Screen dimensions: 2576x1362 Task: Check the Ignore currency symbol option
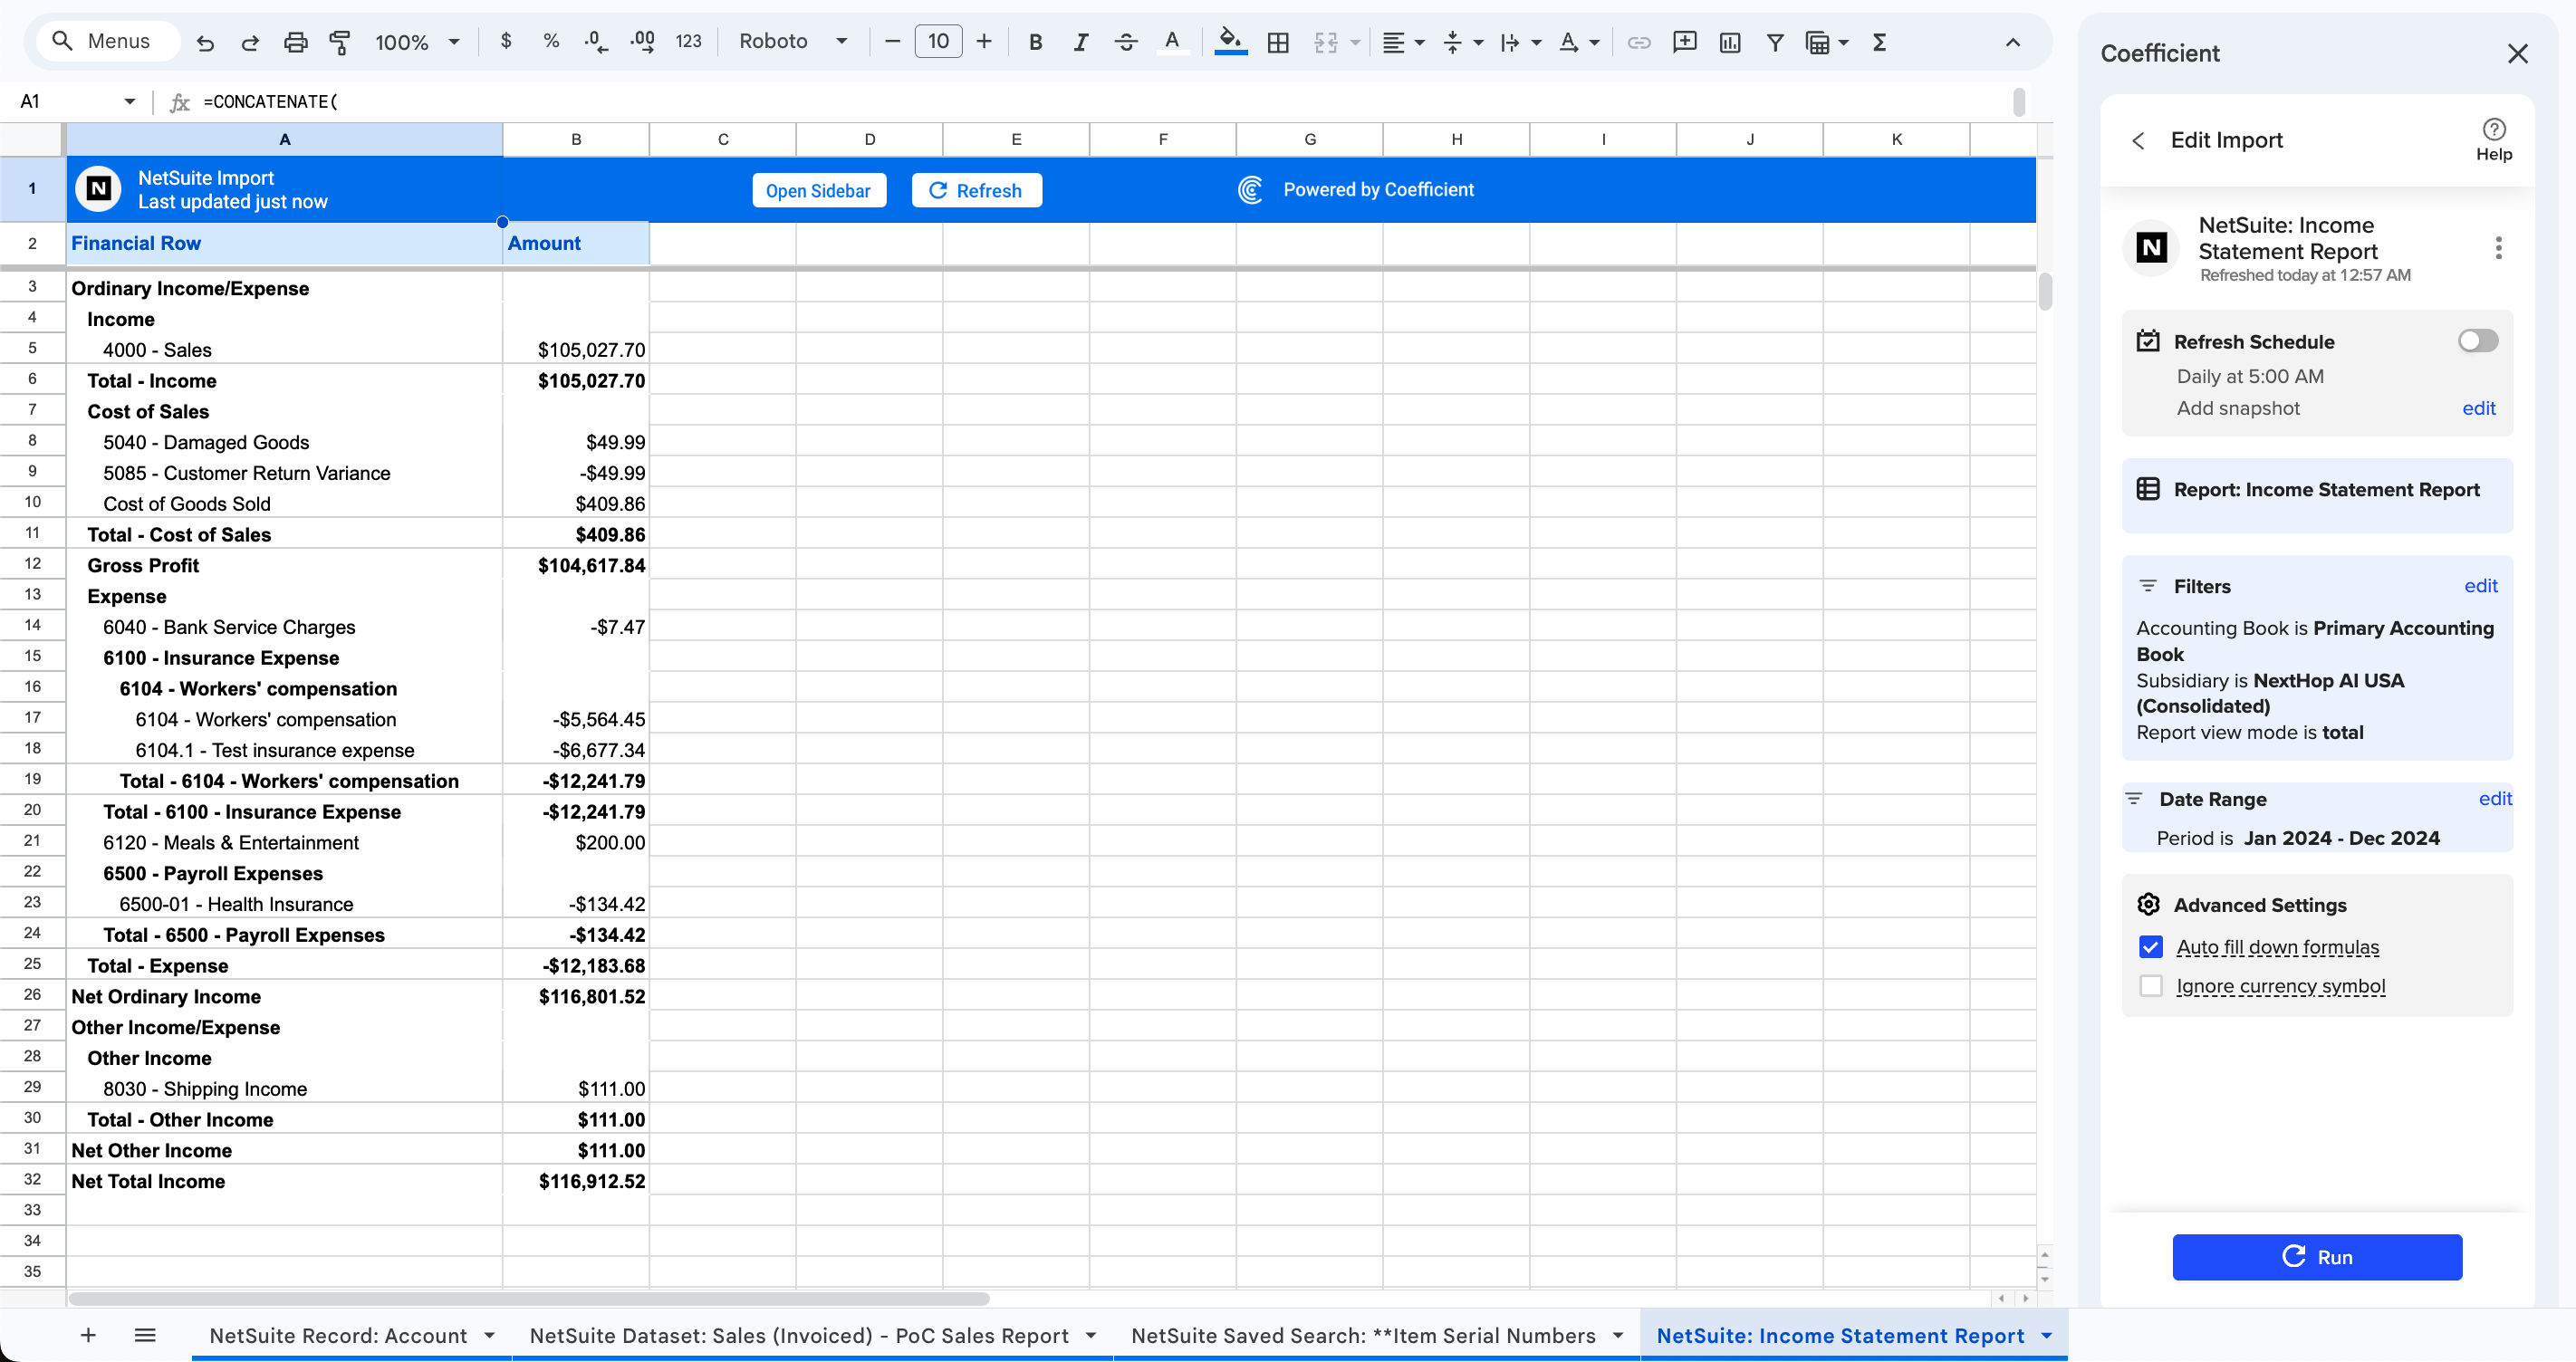[x=2151, y=986]
